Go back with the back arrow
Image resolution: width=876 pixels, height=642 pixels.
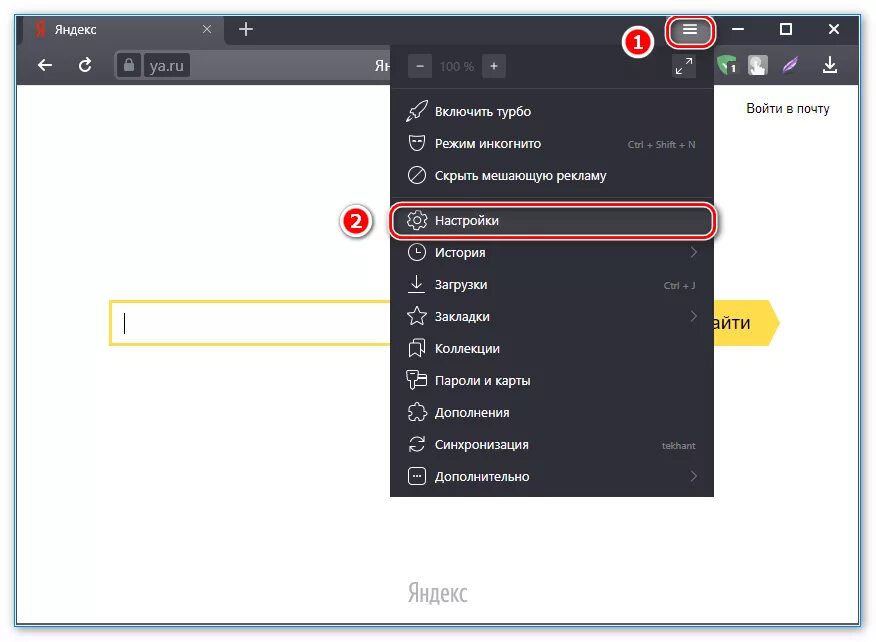coord(45,66)
